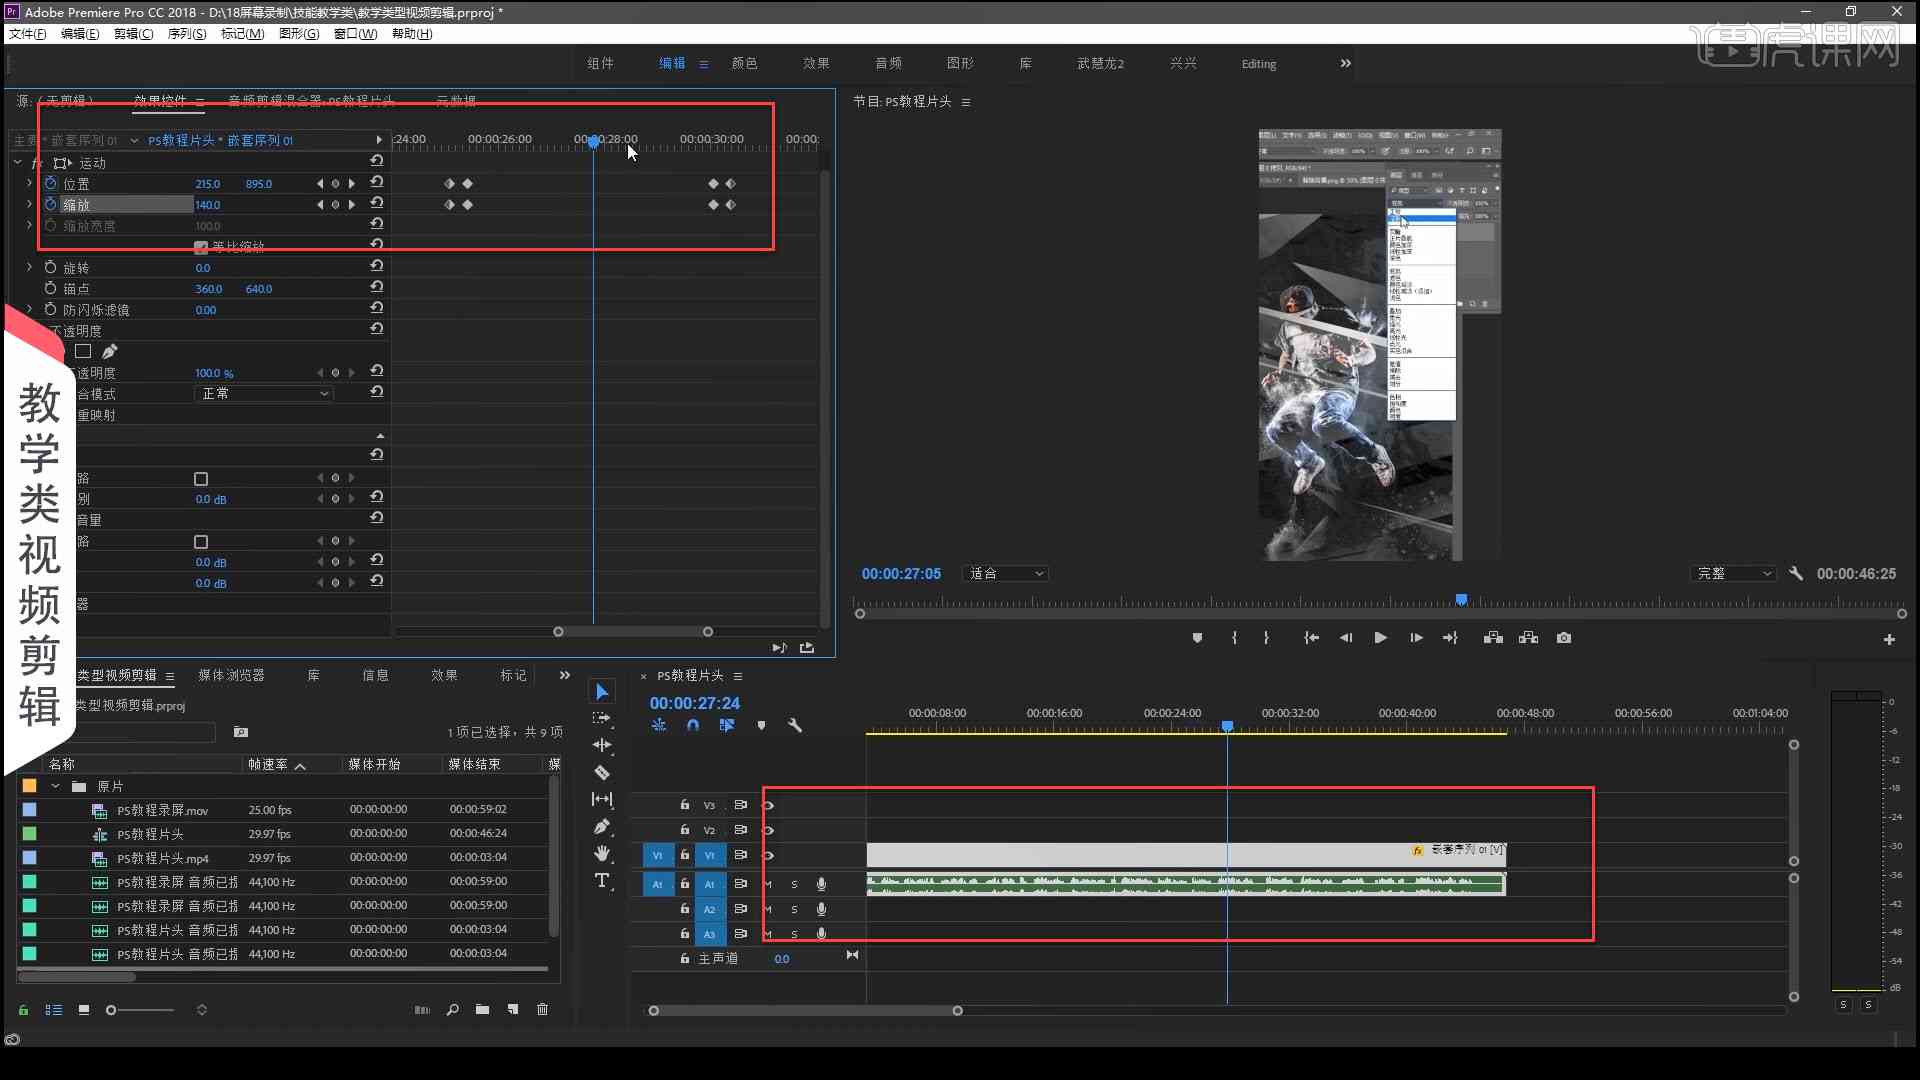Screen dimensions: 1920x1080
Task: Toggle animation stopwatch for 旋转
Action: (x=51, y=268)
